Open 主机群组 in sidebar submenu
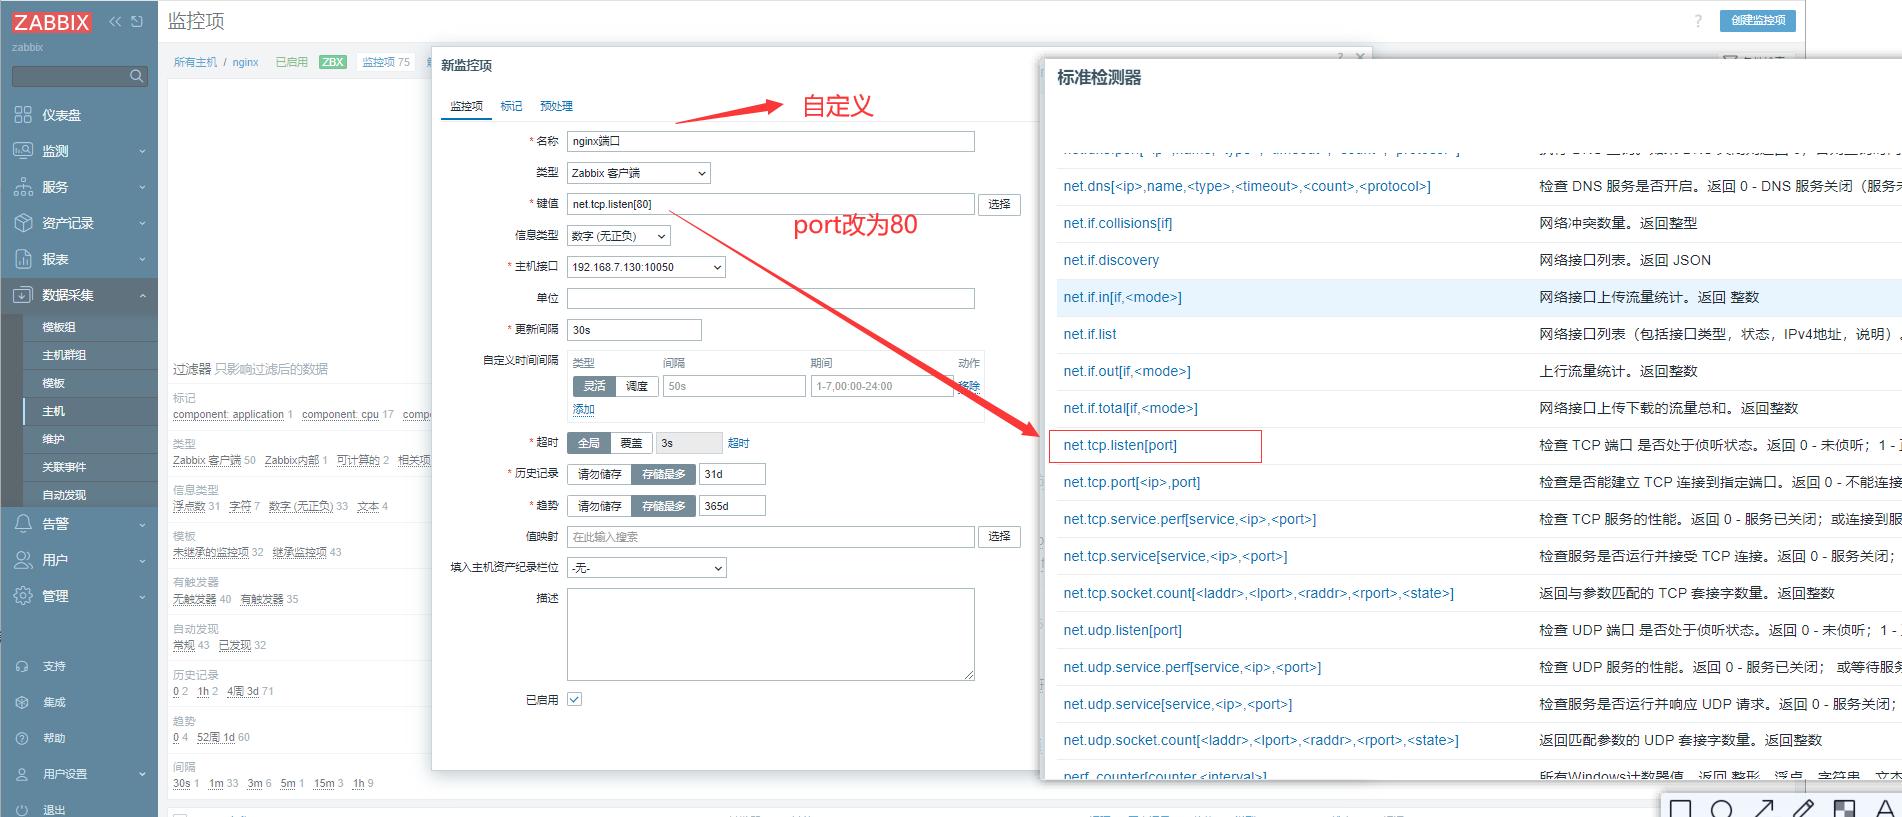This screenshot has height=817, width=1902. coord(64,355)
